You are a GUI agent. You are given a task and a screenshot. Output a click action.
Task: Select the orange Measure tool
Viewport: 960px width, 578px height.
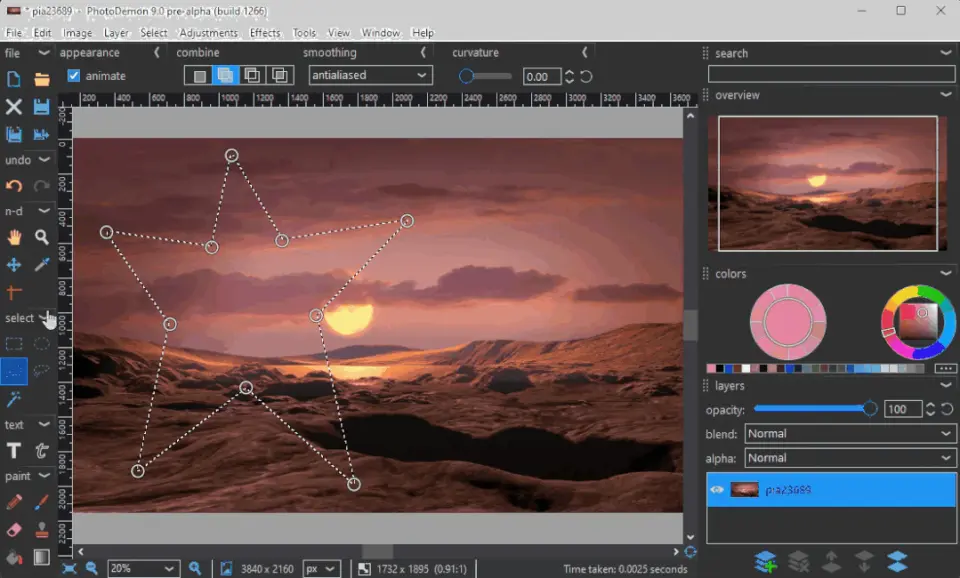tap(13, 292)
